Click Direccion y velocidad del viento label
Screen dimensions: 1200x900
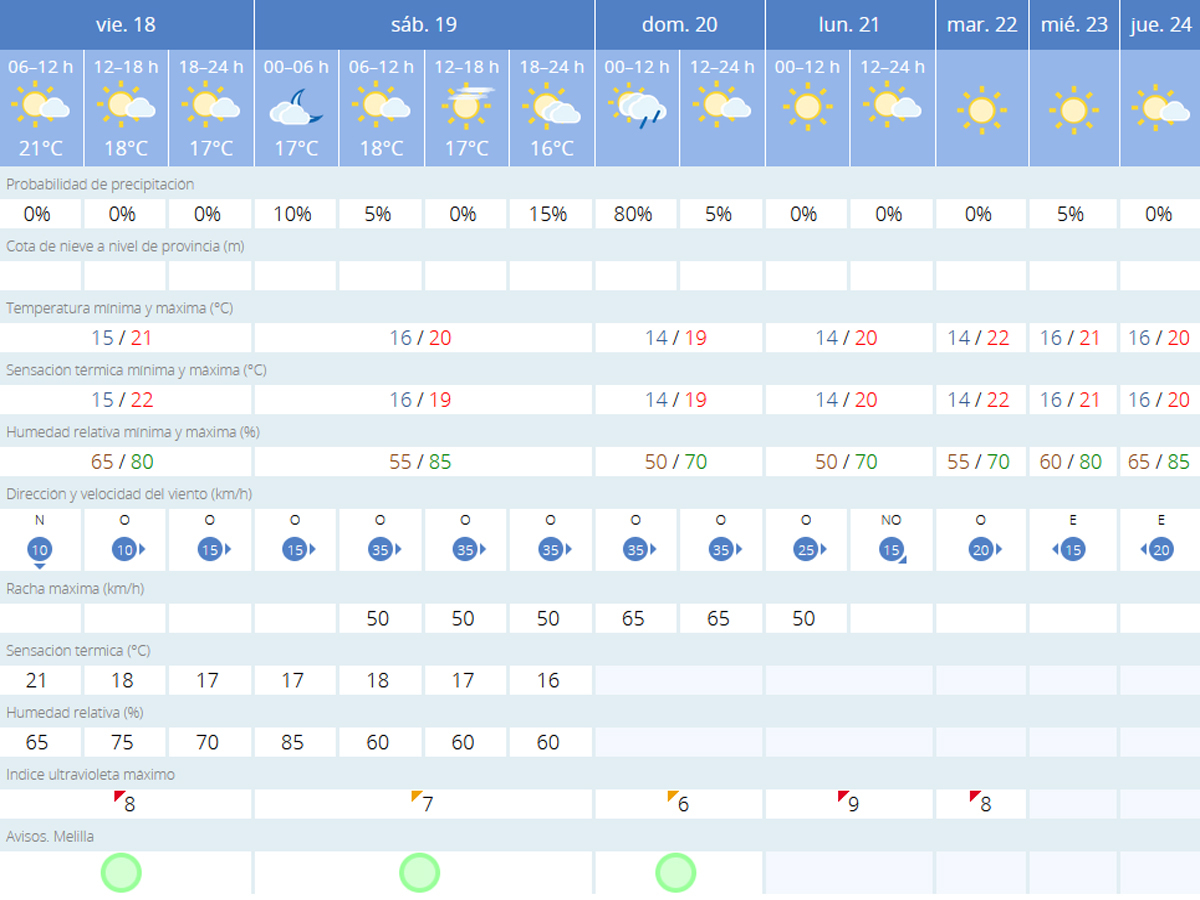tap(129, 494)
